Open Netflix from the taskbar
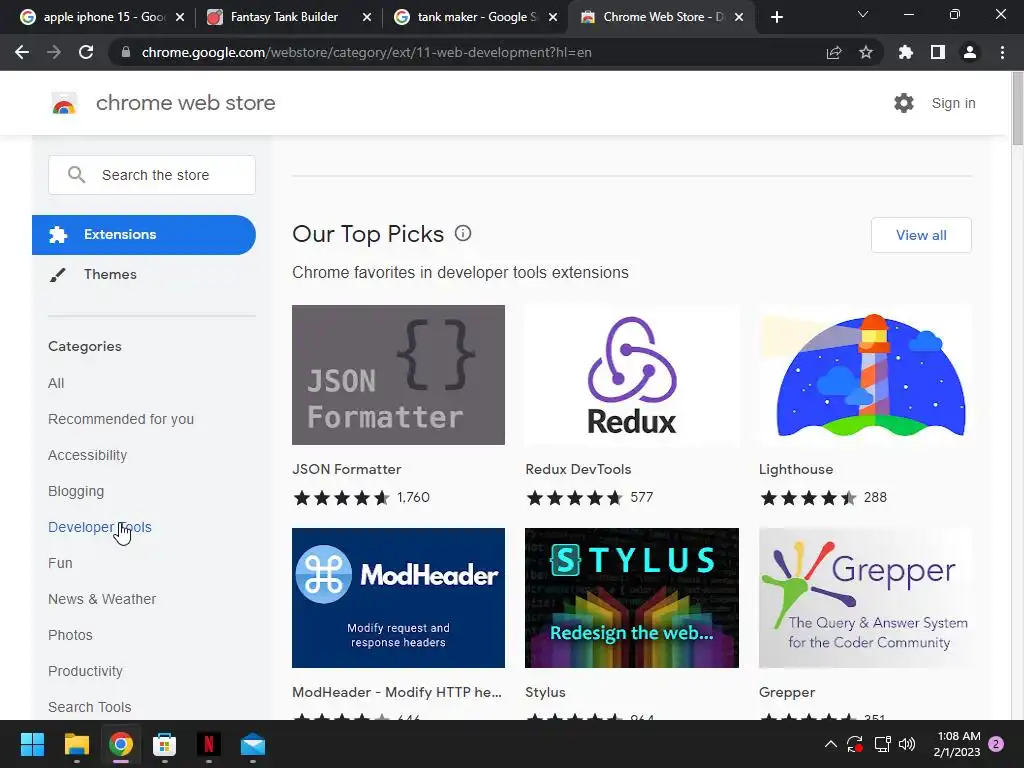The width and height of the screenshot is (1024, 768). point(209,744)
